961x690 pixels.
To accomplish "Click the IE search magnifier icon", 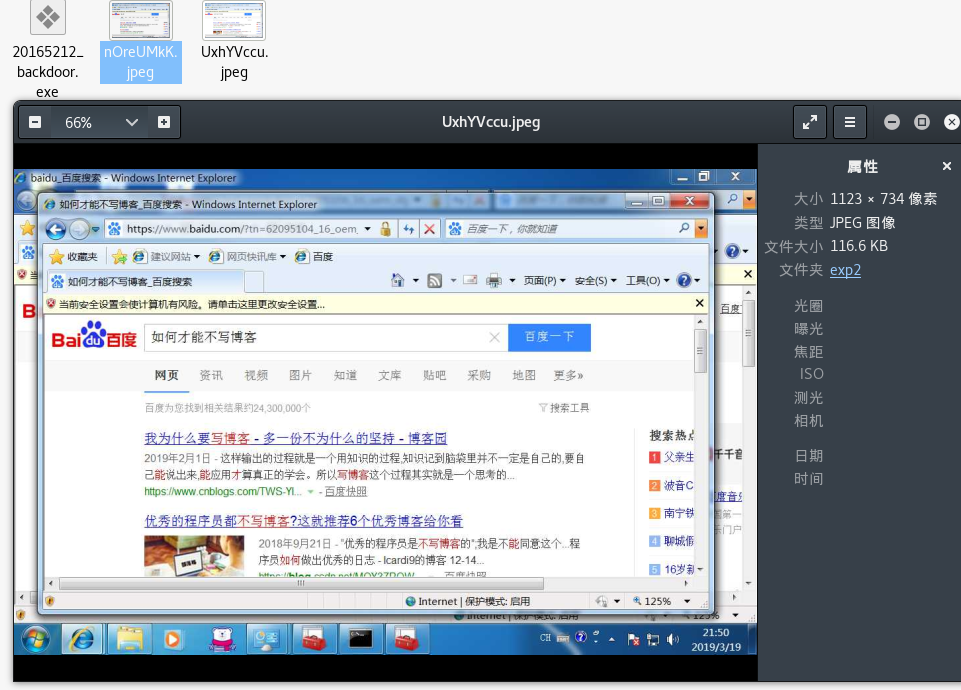I will [684, 229].
